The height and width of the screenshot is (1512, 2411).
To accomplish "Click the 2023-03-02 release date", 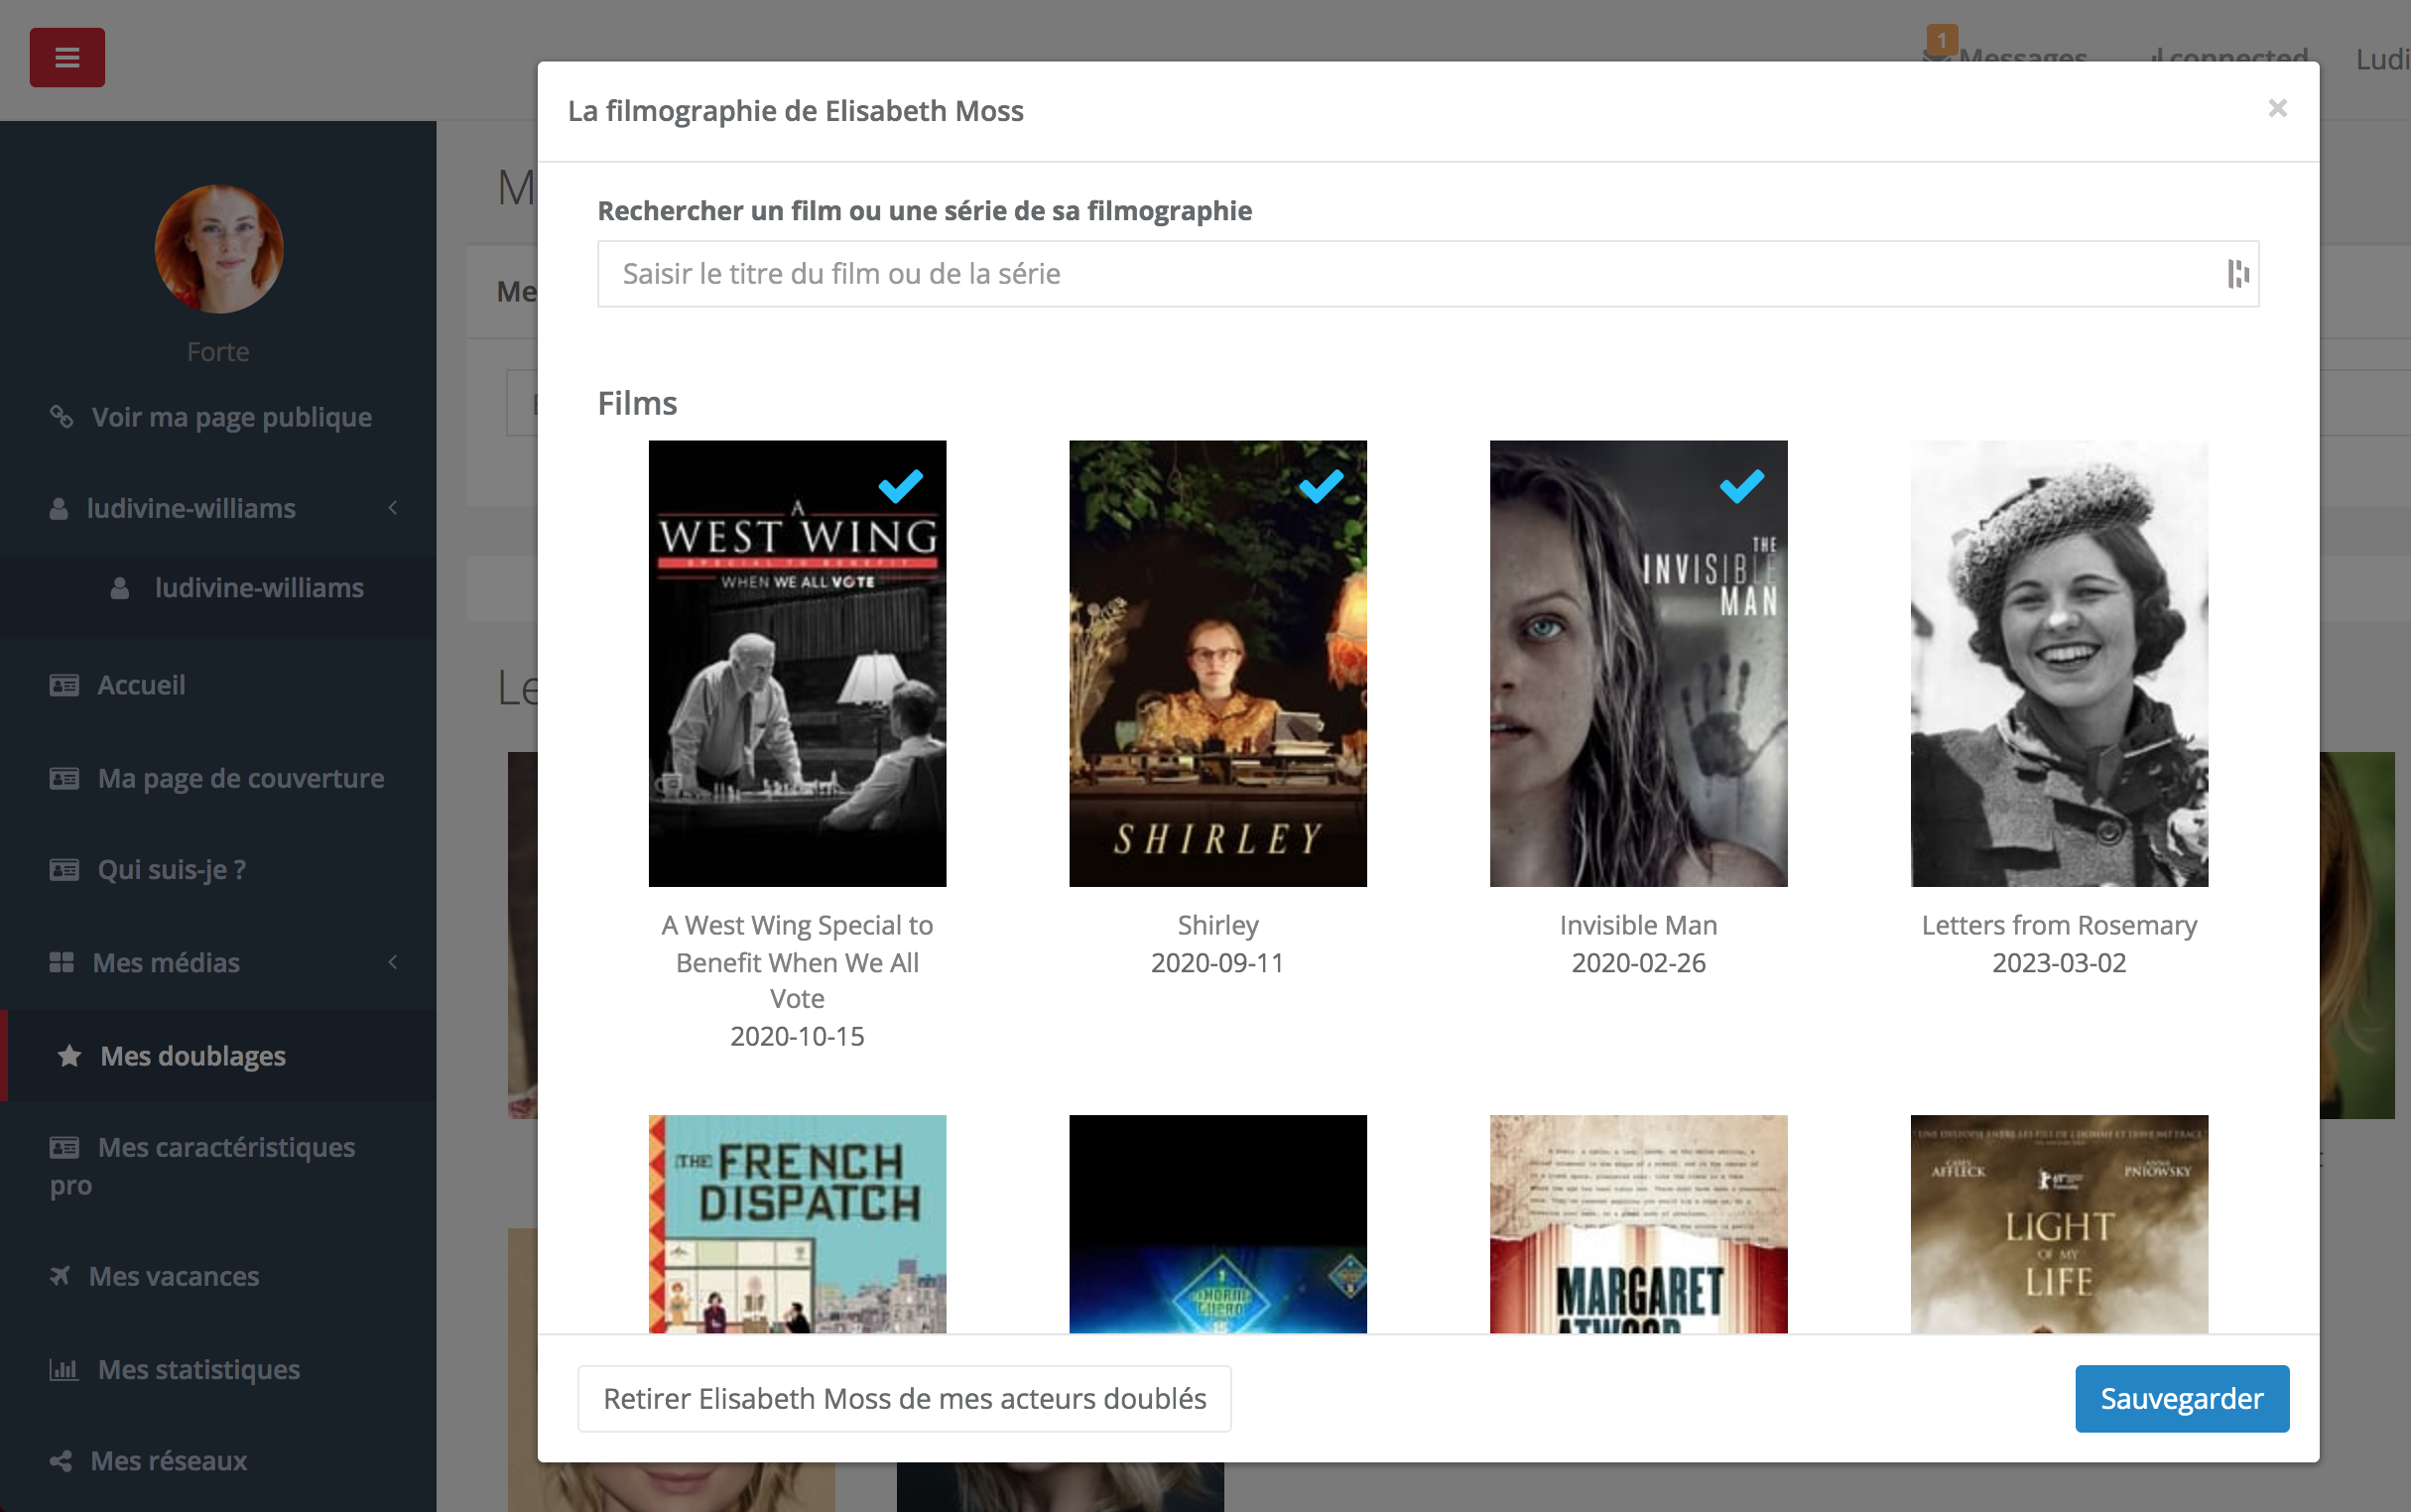I will [2059, 963].
